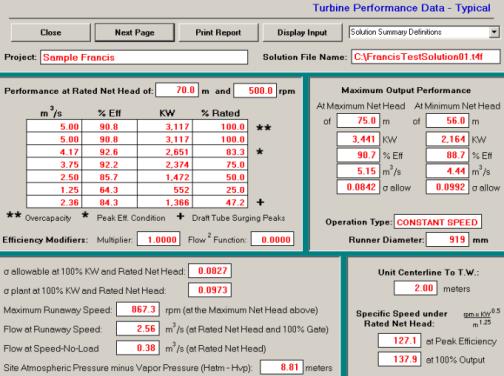Click the efficiency cell 64.3

click(x=109, y=190)
